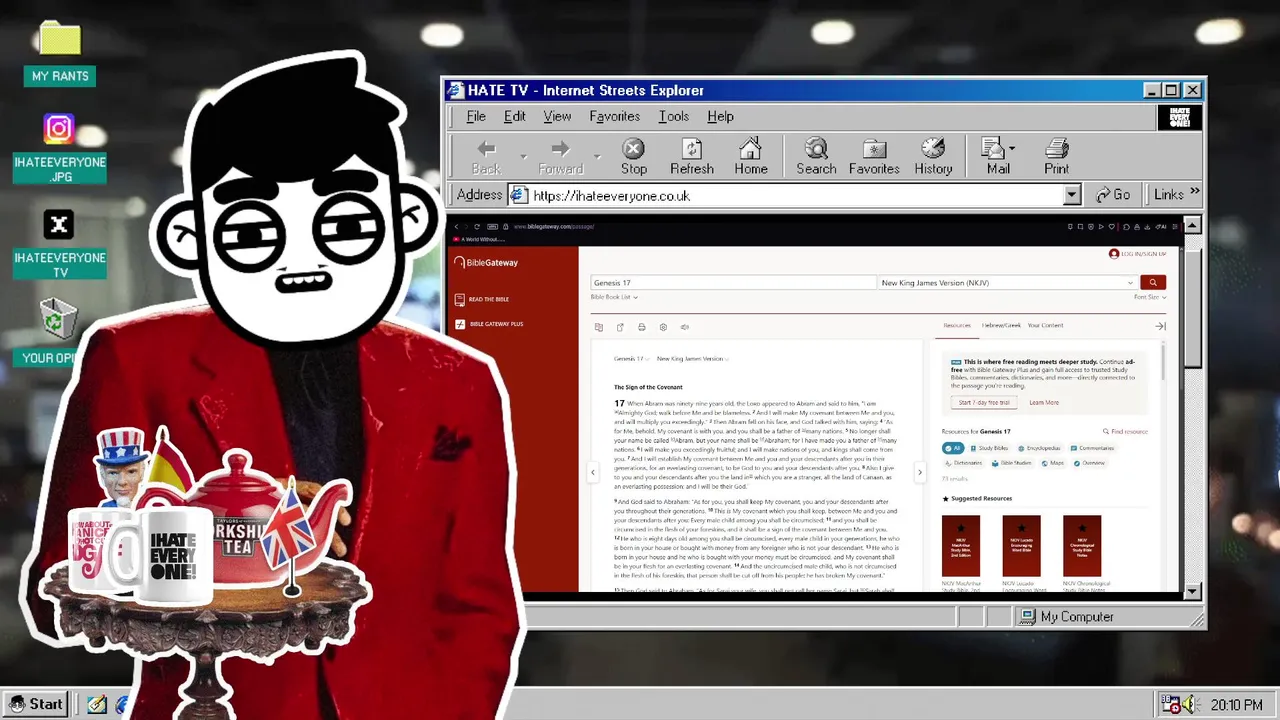The height and width of the screenshot is (720, 1280).
Task: Click the embedded browser reload icon
Action: click(476, 227)
